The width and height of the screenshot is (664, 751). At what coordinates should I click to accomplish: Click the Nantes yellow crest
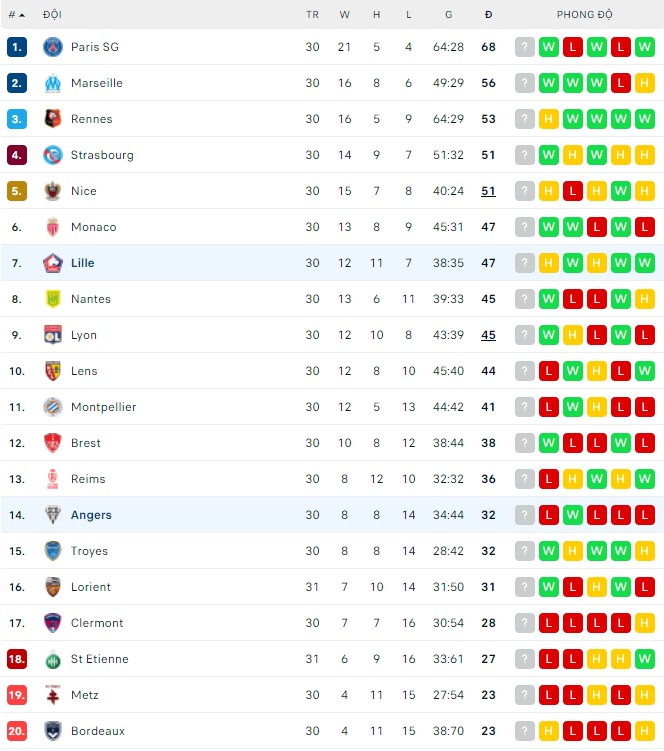pyautogui.click(x=53, y=299)
